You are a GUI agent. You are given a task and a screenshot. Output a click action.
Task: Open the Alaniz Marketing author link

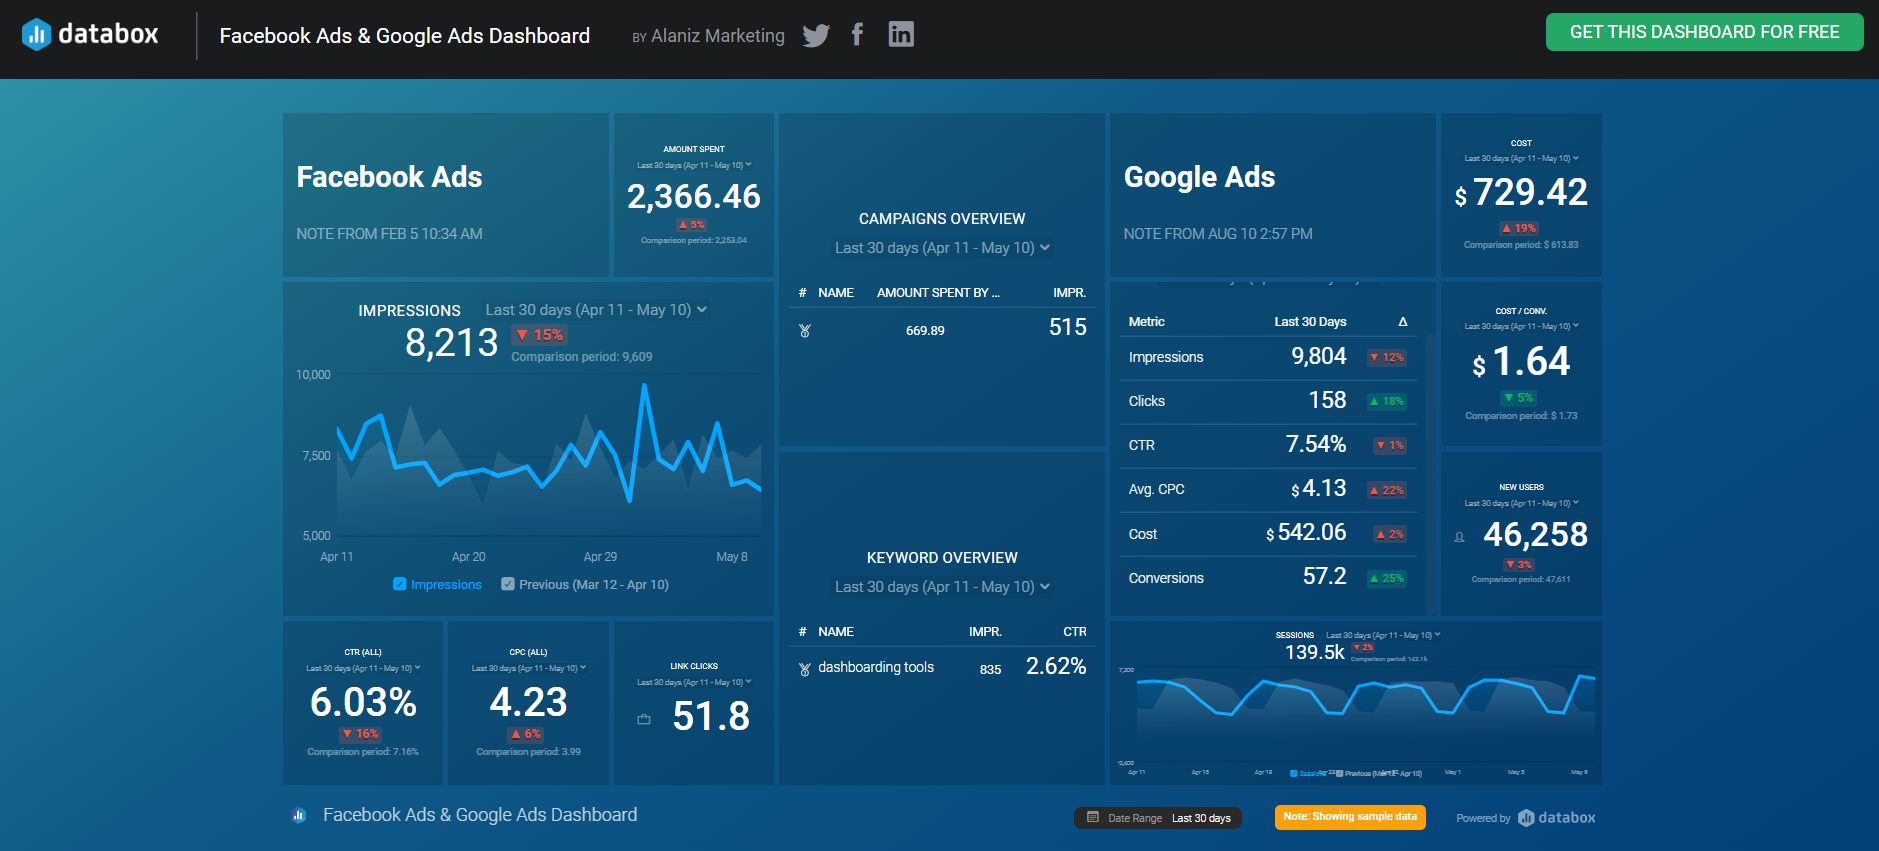pos(717,36)
